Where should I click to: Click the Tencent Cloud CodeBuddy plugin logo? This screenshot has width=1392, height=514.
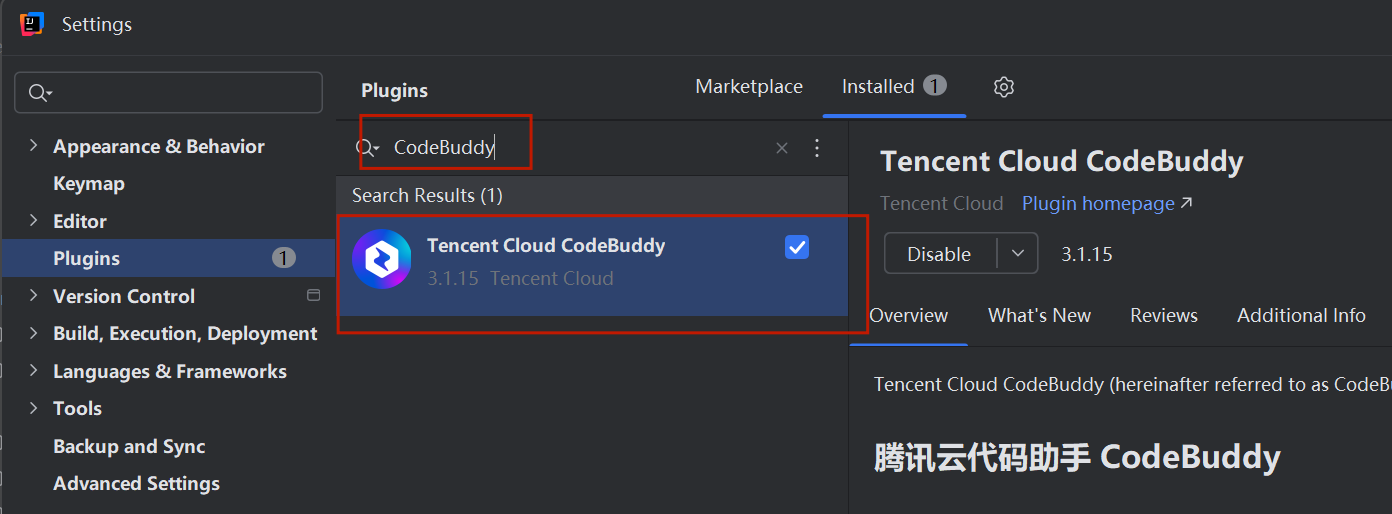[382, 260]
